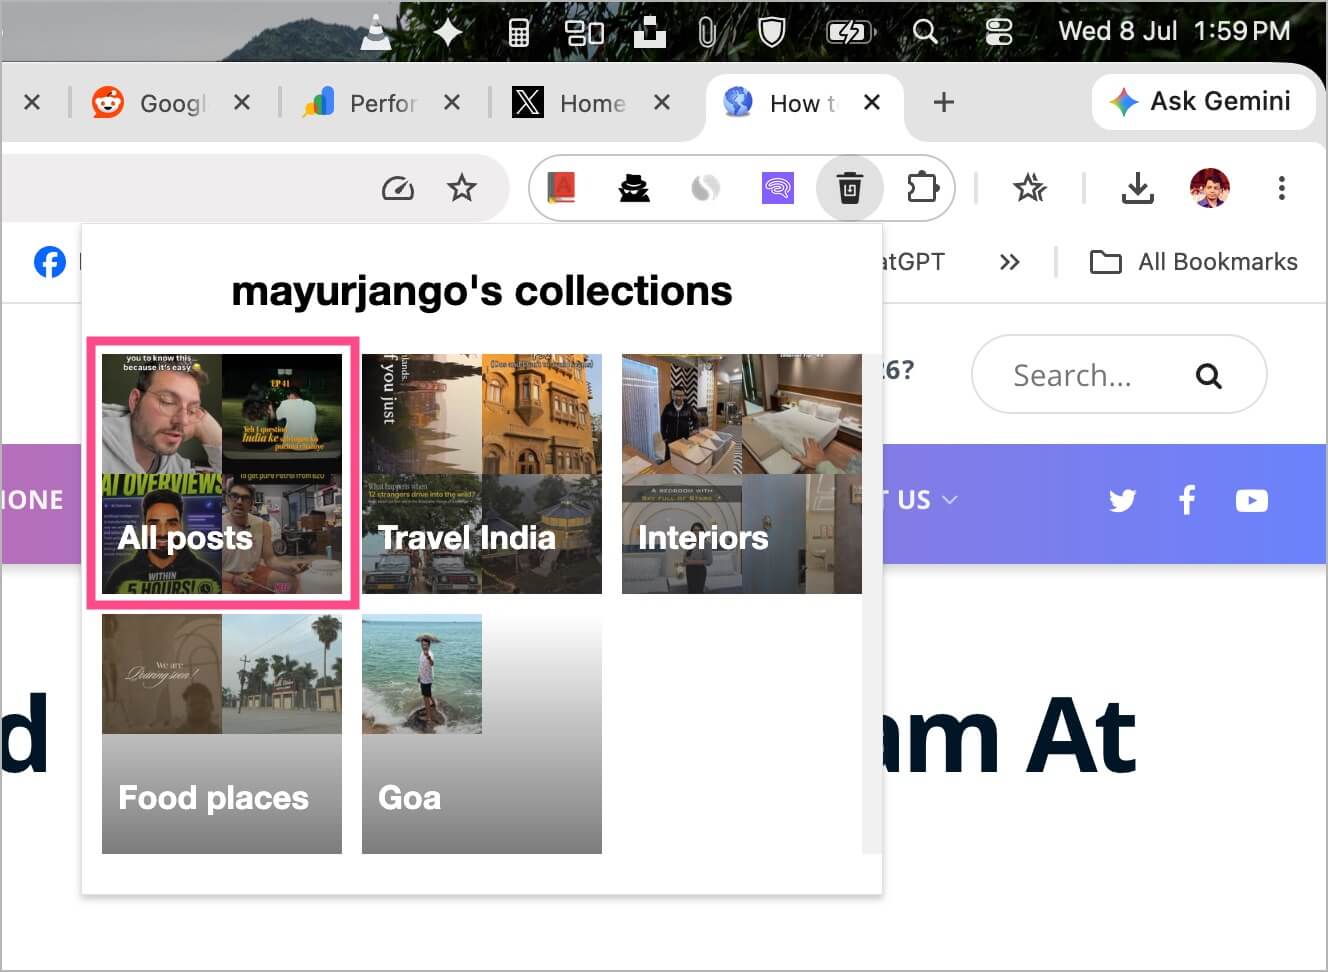Viewport: 1328px width, 972px height.
Task: Open battery charging status icon
Action: pyautogui.click(x=849, y=33)
